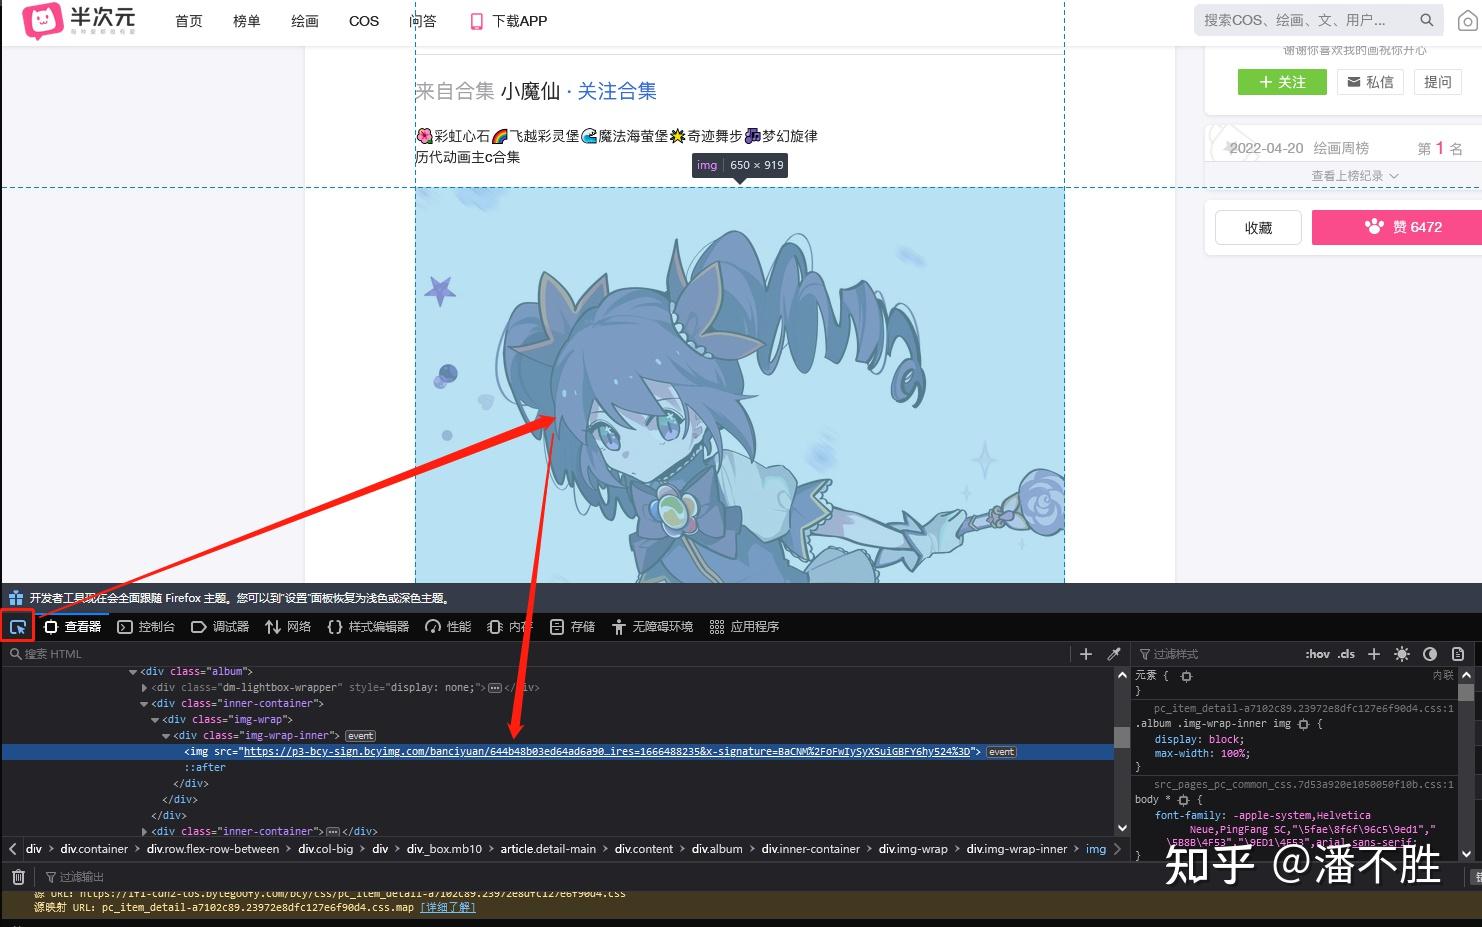Screen dimensions: 1482x927
Task: Open pc_item_detail css source link in rules
Action: (x=1303, y=708)
